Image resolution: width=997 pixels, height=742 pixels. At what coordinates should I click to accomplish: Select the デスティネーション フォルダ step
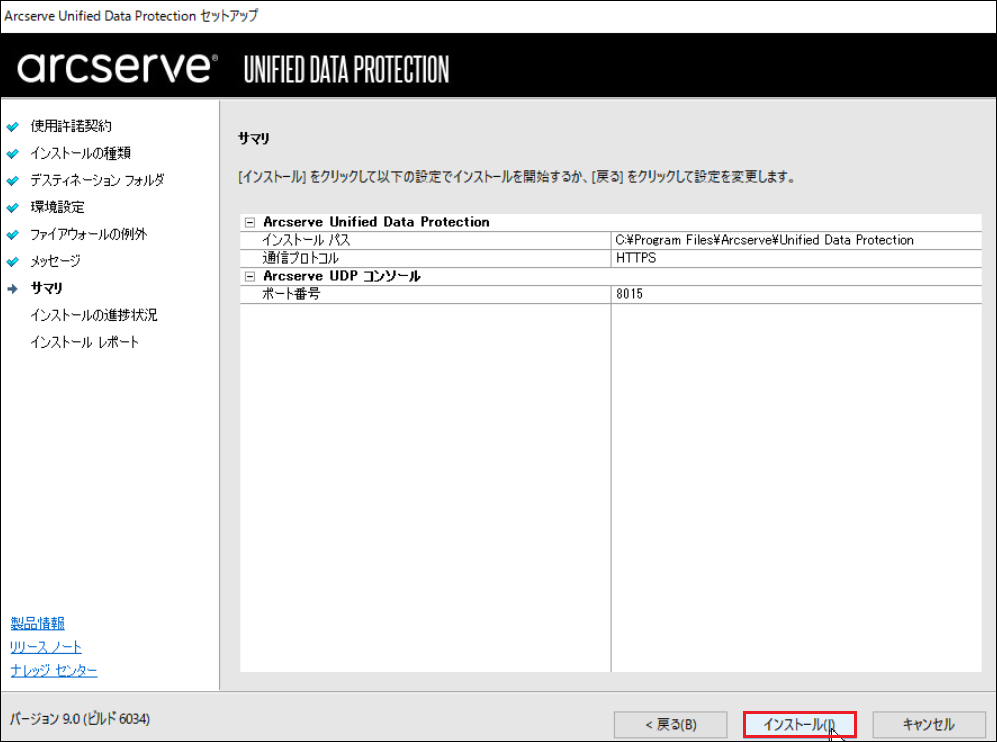[x=97, y=180]
